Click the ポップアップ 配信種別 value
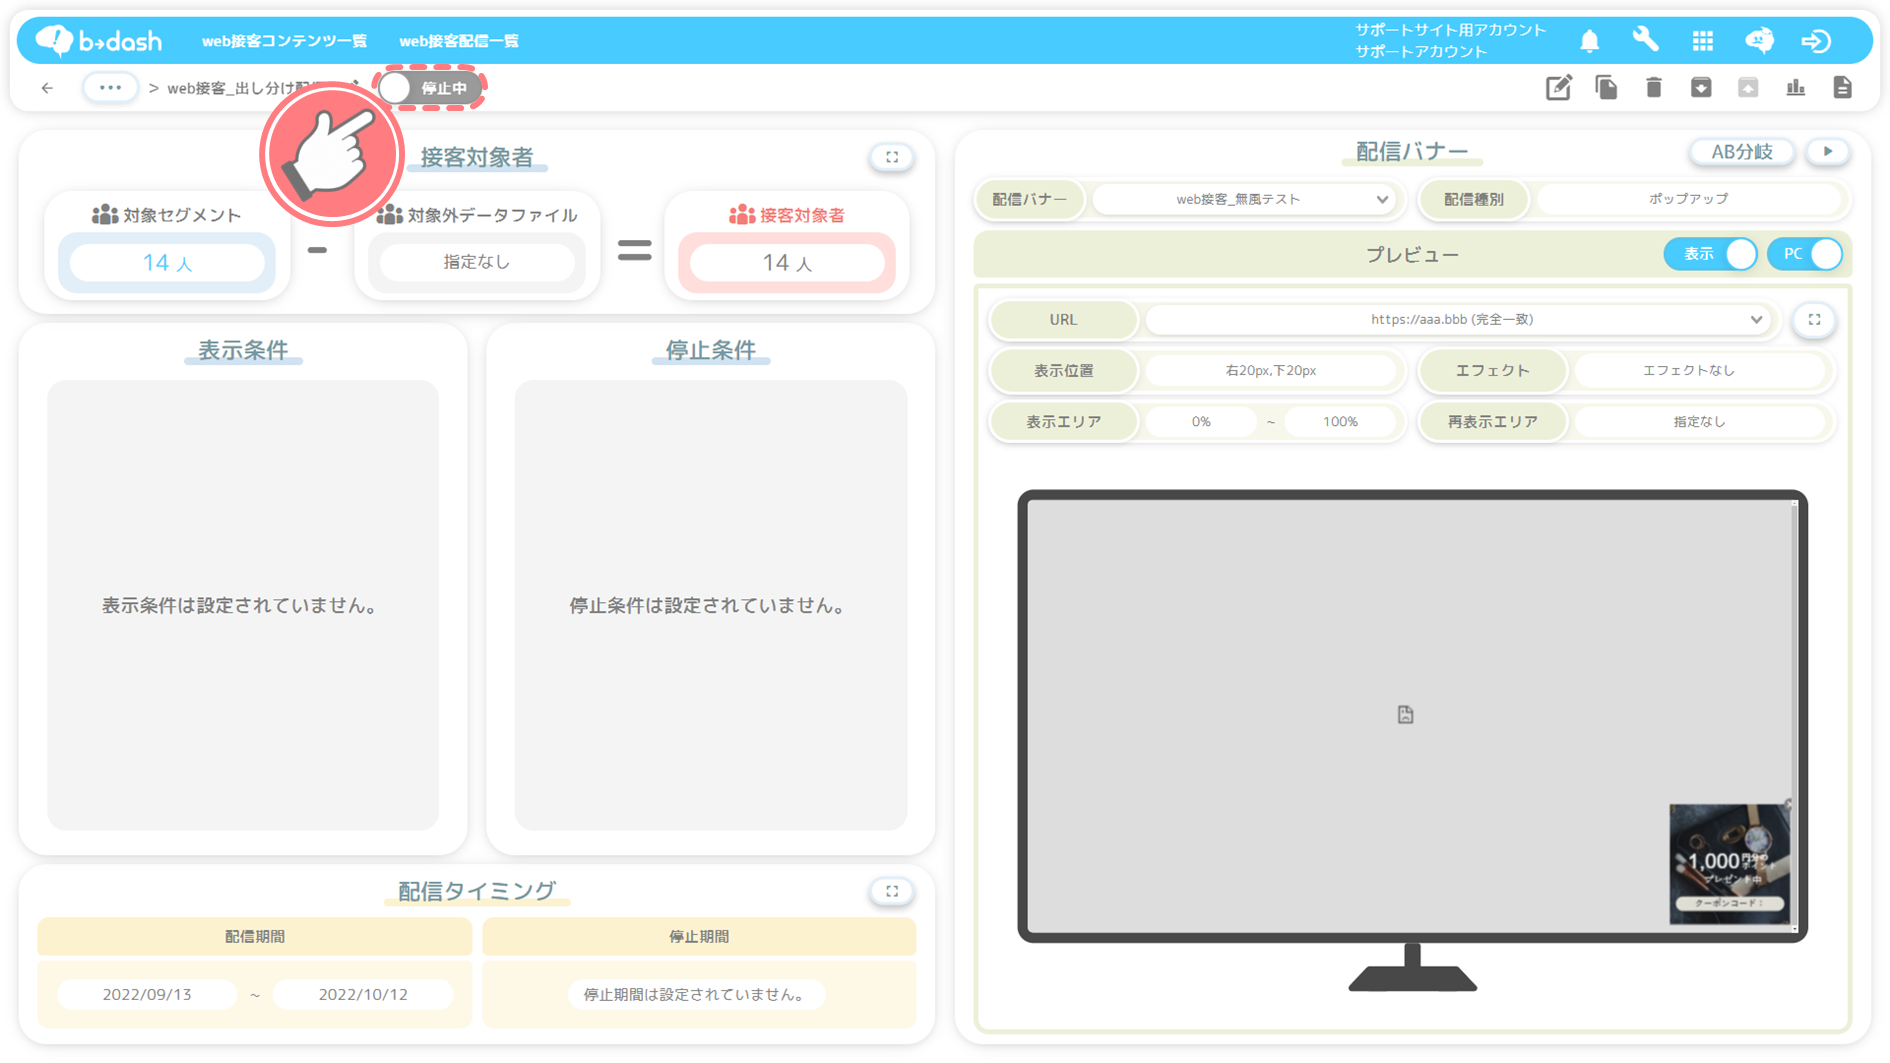The width and height of the screenshot is (1890, 1063). pyautogui.click(x=1688, y=199)
